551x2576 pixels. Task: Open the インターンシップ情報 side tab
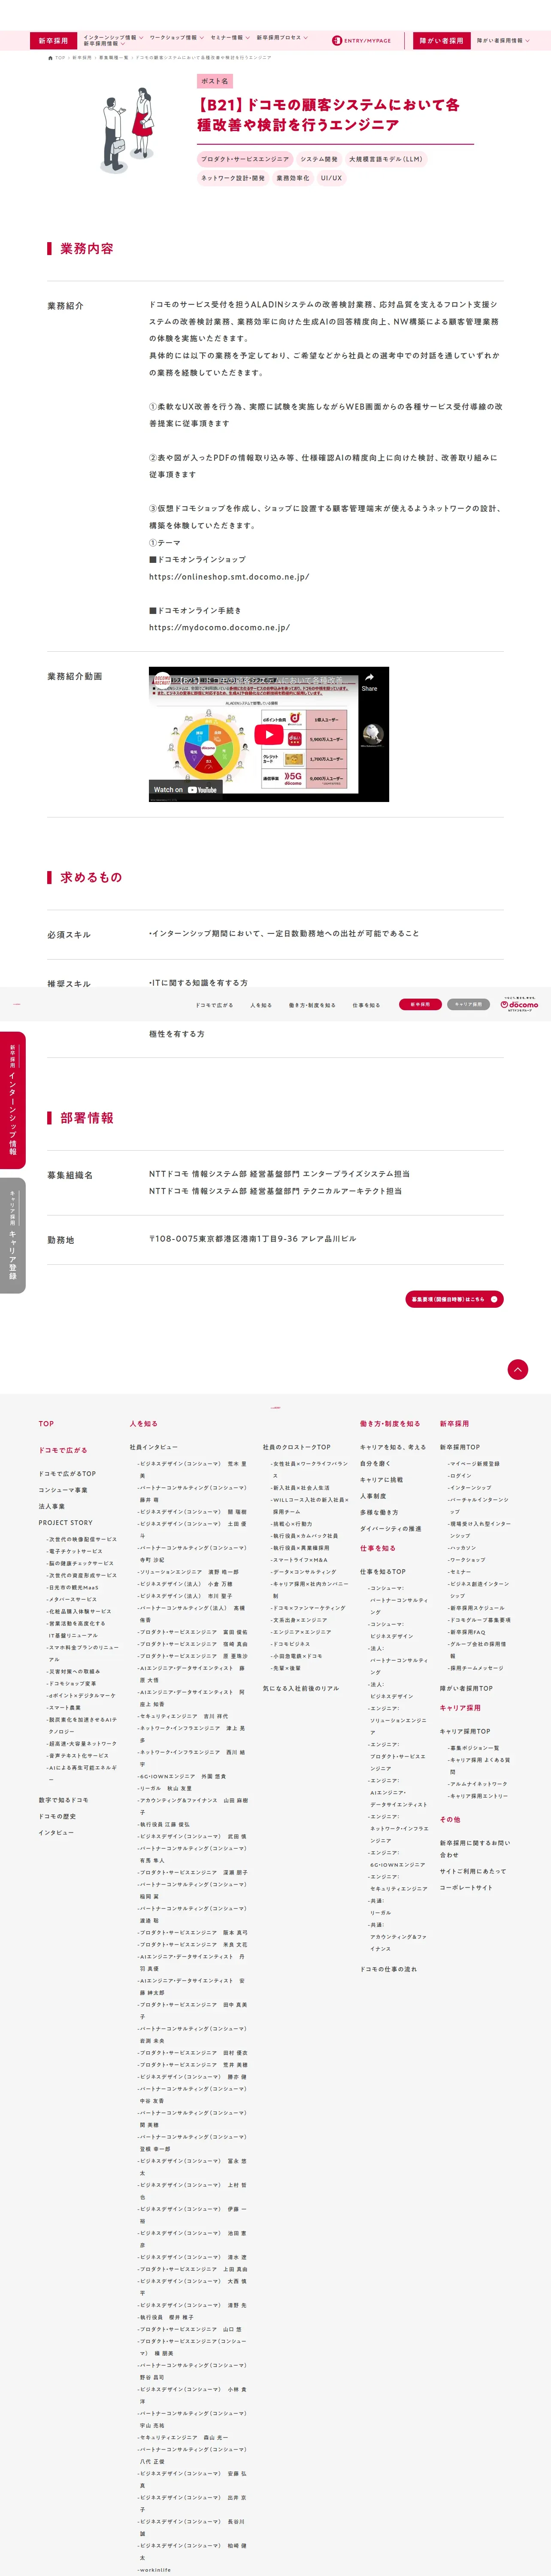tap(12, 1099)
